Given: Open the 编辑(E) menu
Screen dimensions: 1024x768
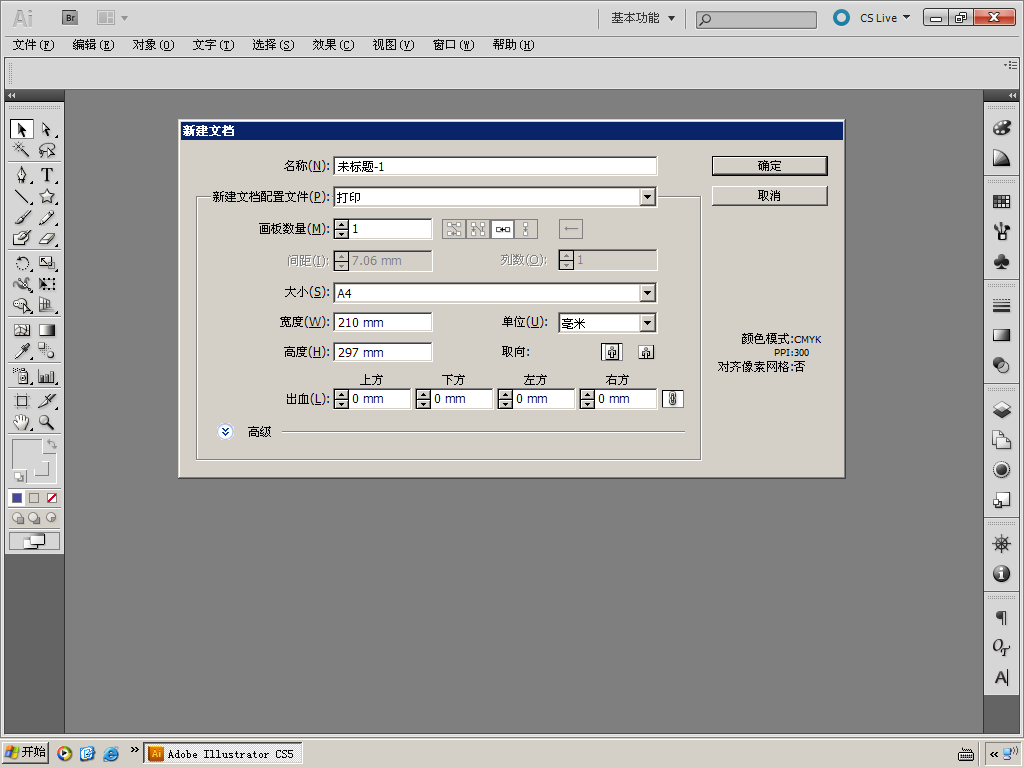Looking at the screenshot, I should click(93, 45).
